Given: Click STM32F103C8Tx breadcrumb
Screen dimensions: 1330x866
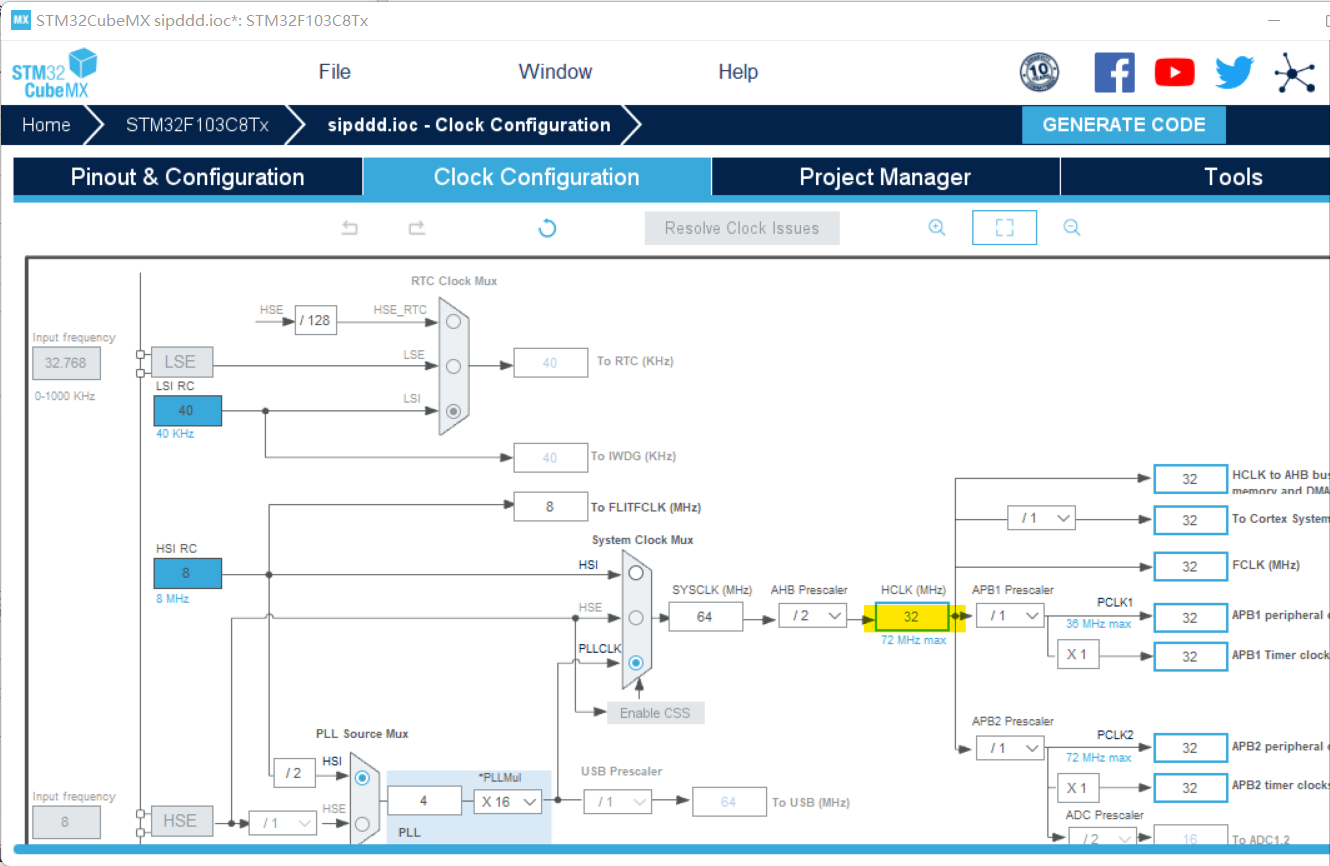Looking at the screenshot, I should 197,125.
